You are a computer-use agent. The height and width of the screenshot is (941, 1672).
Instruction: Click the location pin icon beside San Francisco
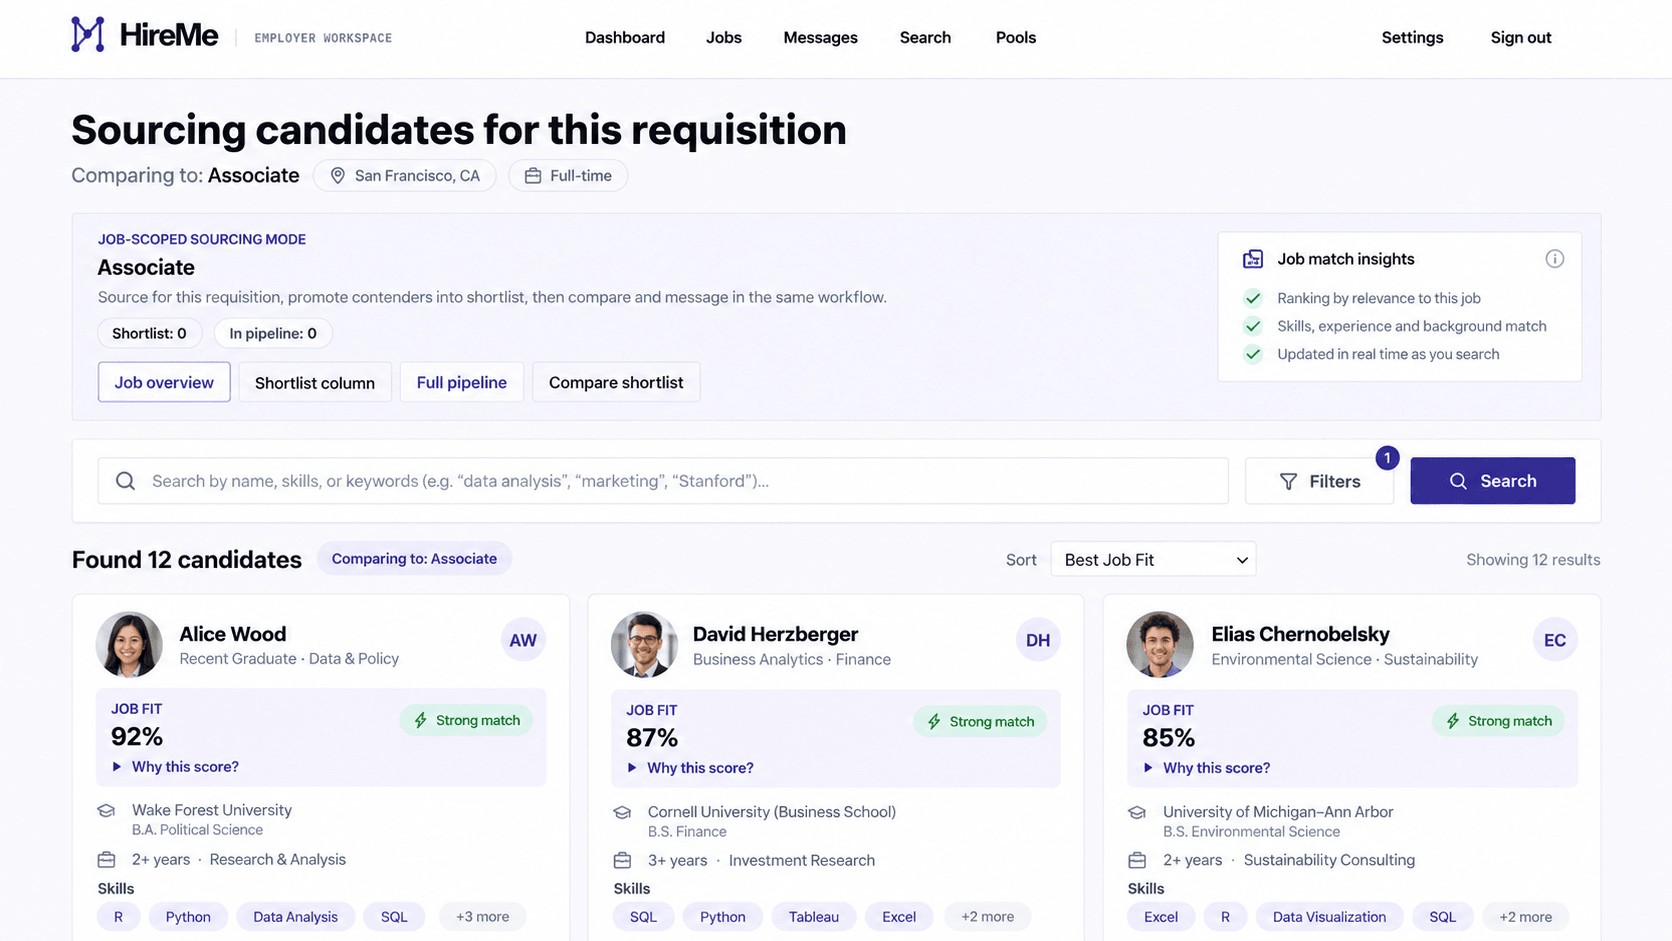click(x=338, y=176)
